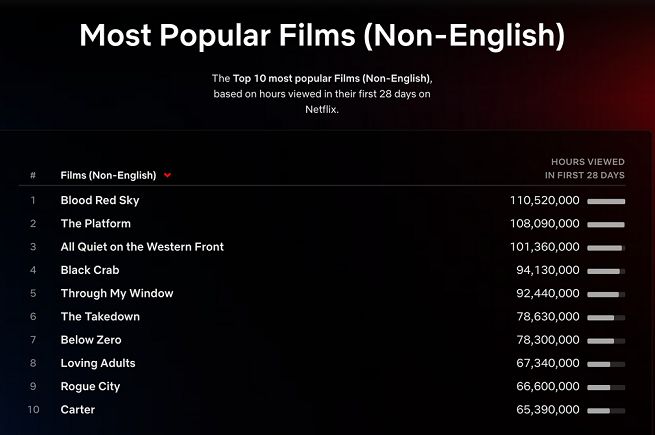Click the Blood Red Sky film title
The width and height of the screenshot is (655, 435).
tap(100, 200)
